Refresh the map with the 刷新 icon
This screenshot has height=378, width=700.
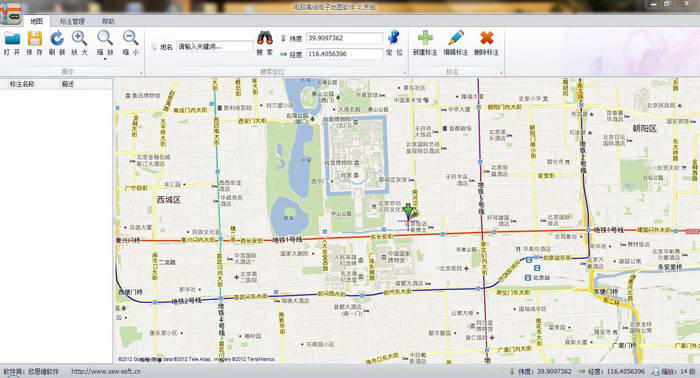click(57, 39)
